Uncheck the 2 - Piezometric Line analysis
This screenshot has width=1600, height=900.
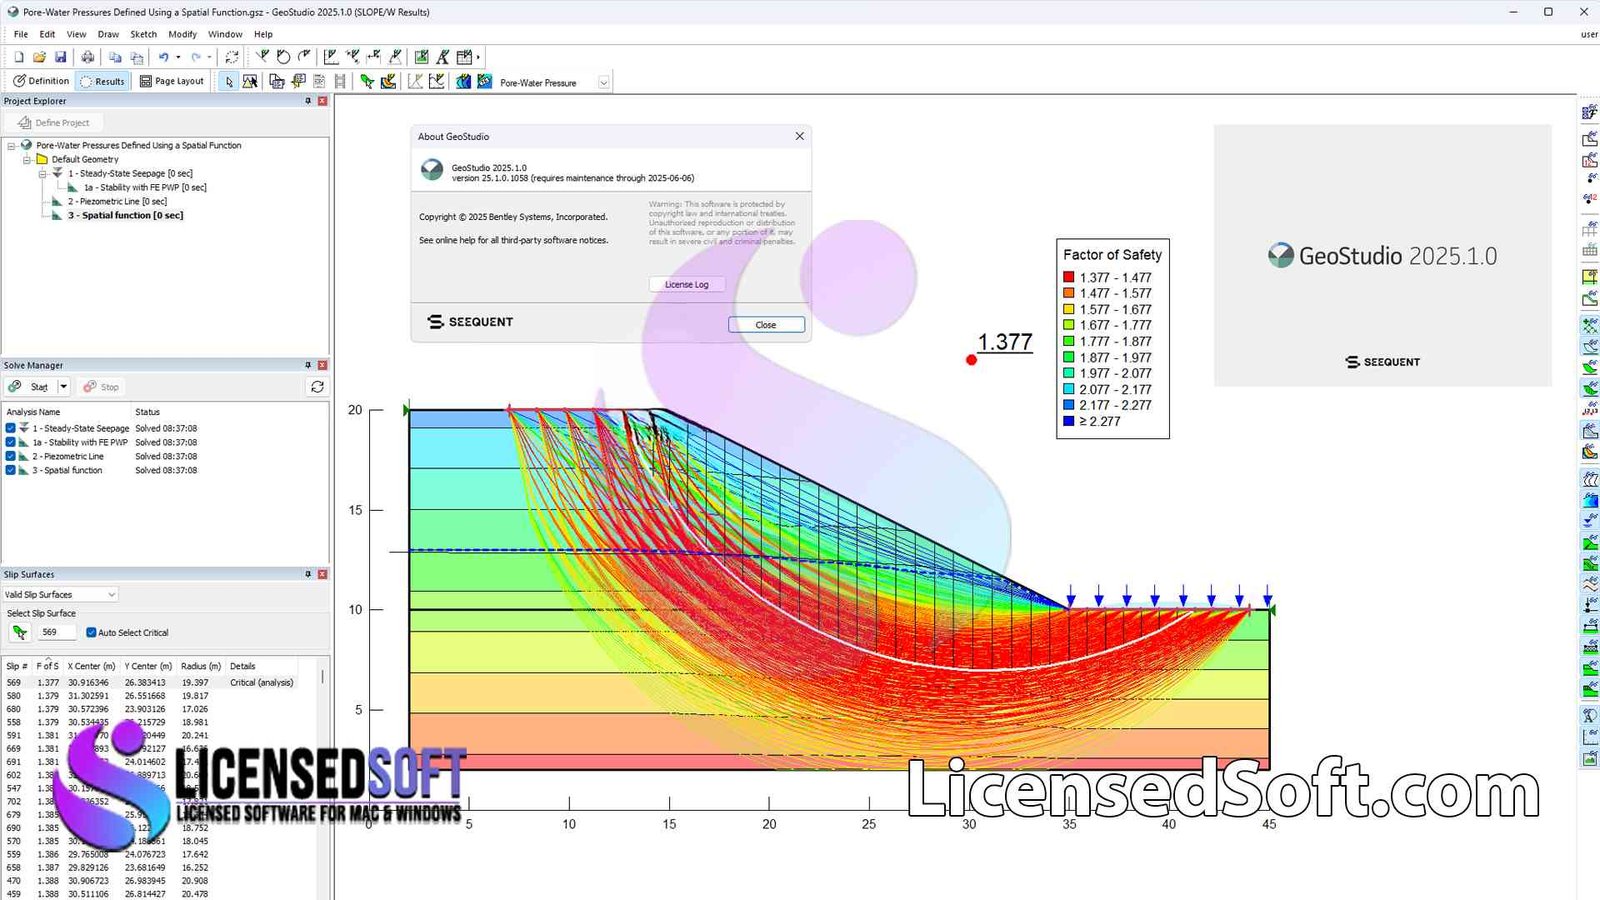tap(11, 456)
